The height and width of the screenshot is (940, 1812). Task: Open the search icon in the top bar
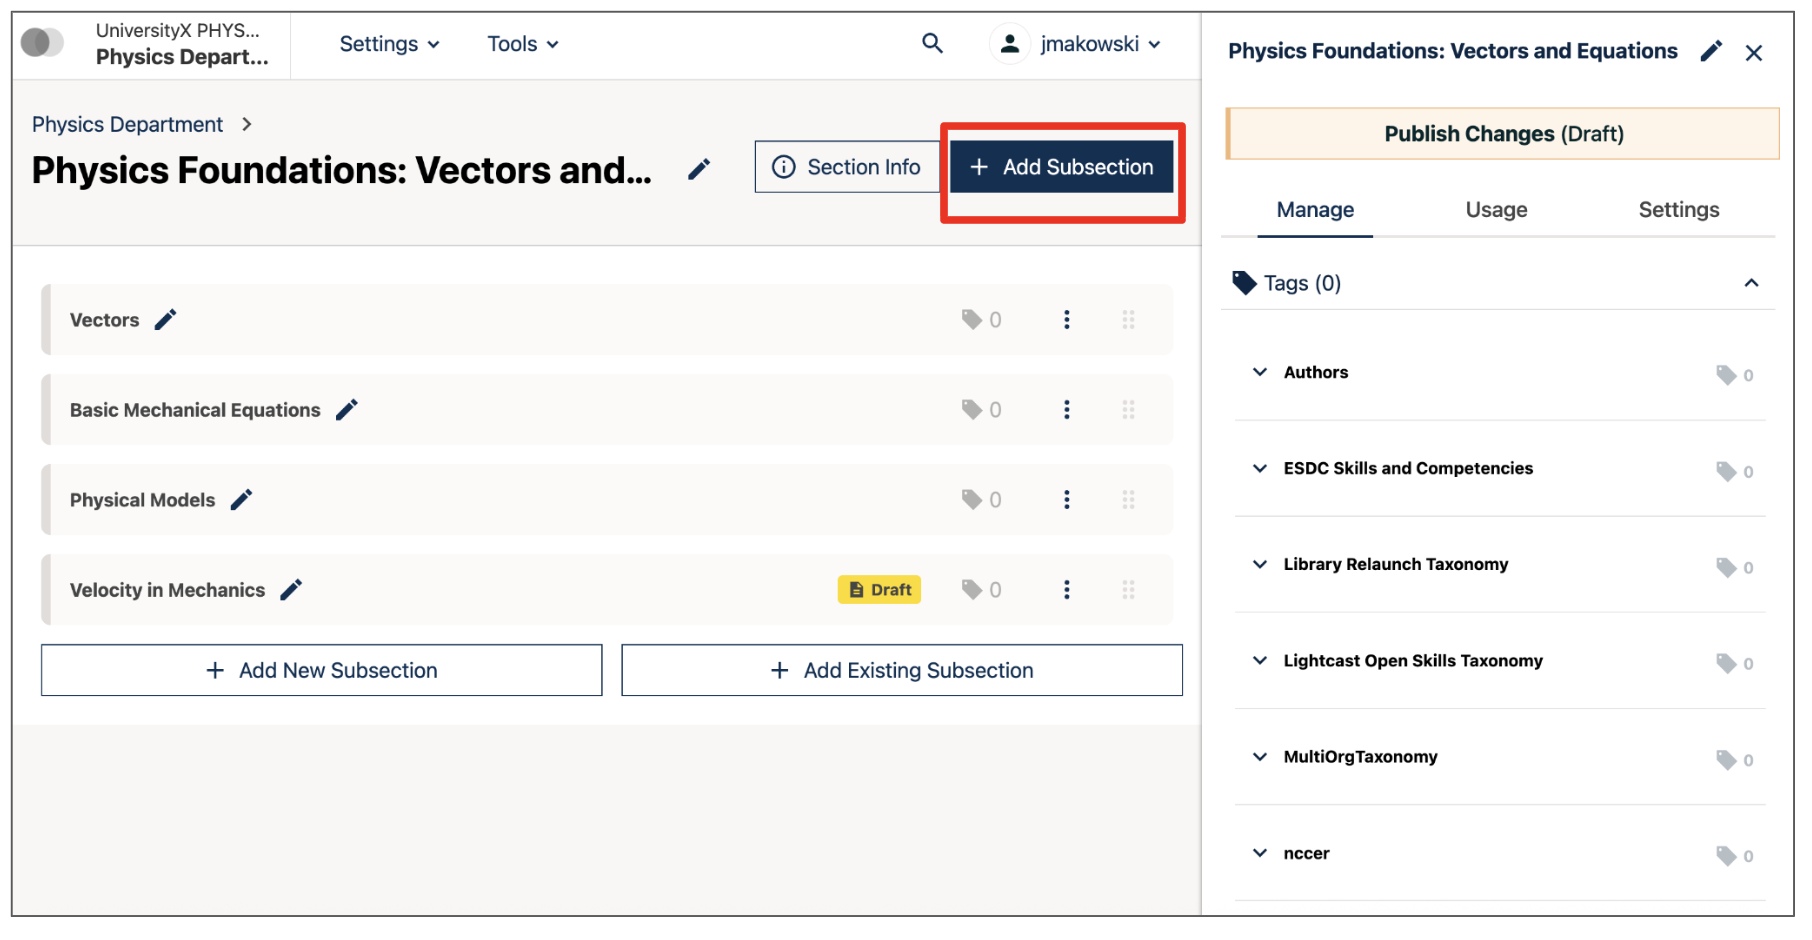coord(931,43)
